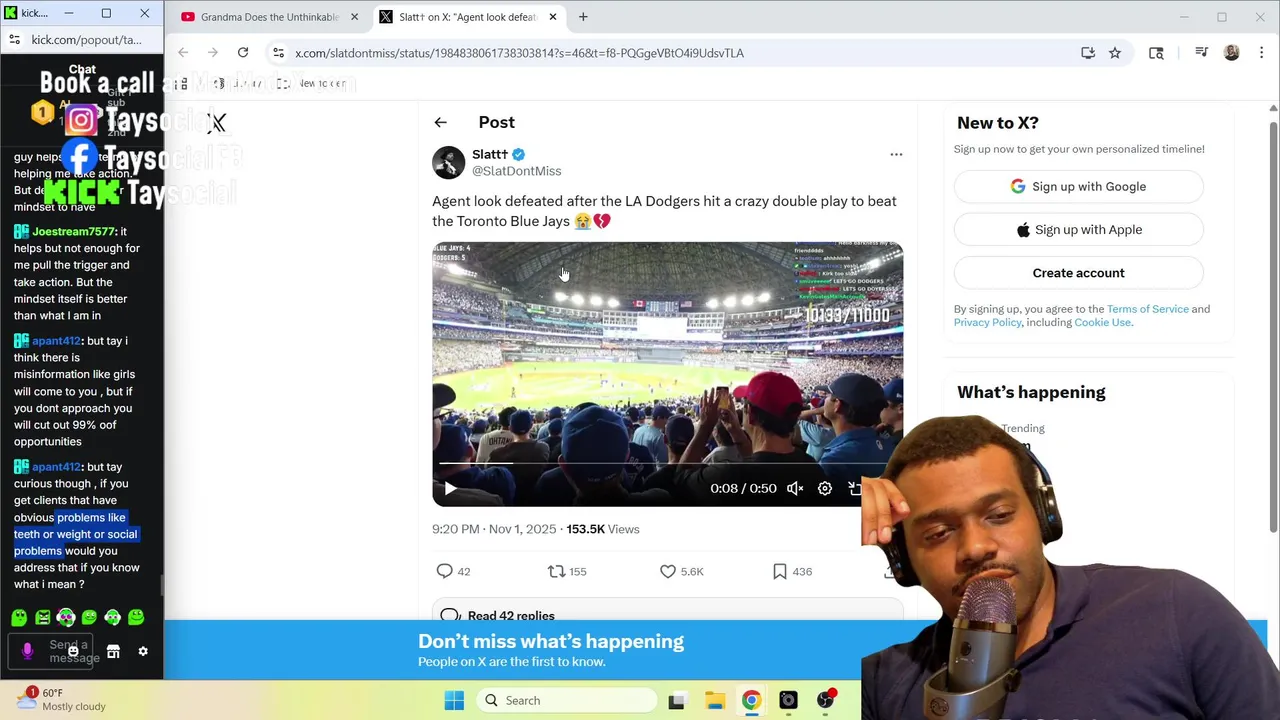Reply to the post via the comment icon
1280x720 pixels.
(x=445, y=571)
